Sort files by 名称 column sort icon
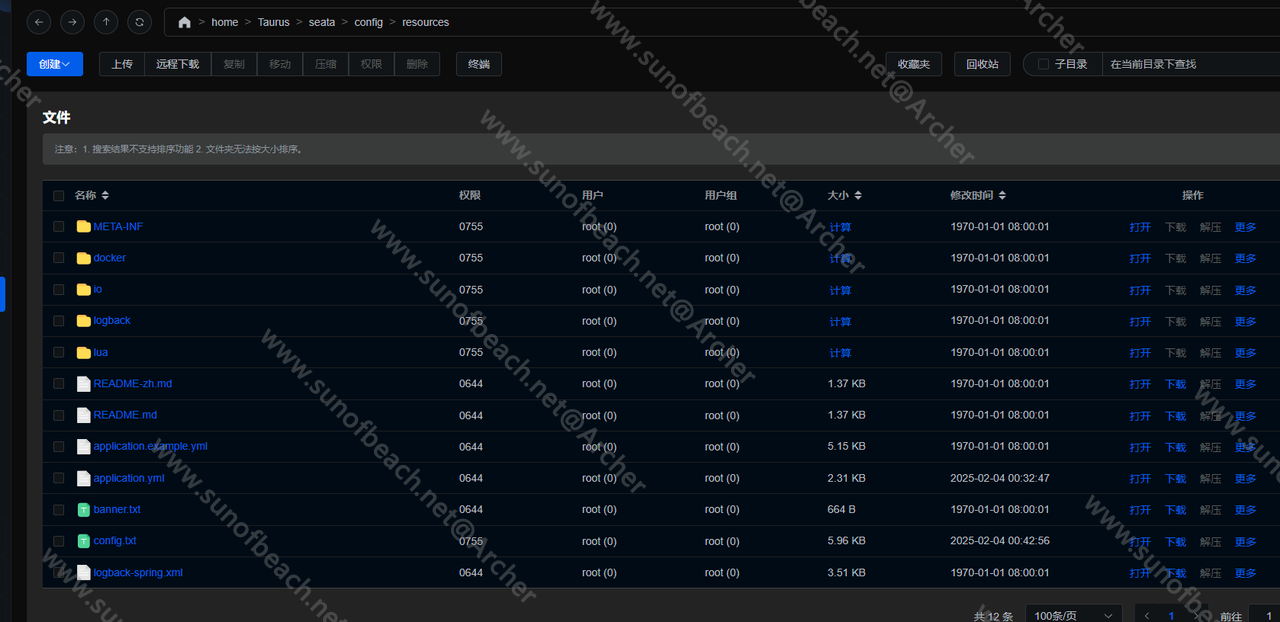 pyautogui.click(x=105, y=196)
